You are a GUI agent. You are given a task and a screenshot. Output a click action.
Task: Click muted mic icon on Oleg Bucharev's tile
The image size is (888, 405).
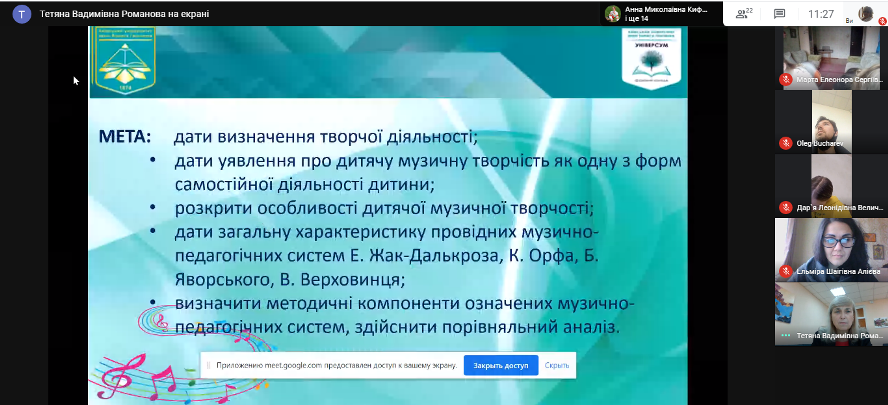pos(785,143)
